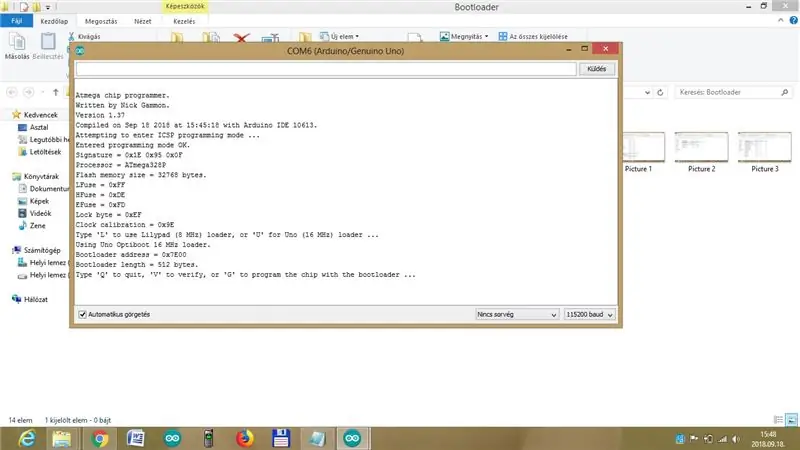Open Internet Explorer from taskbar
The image size is (800, 450).
tap(27, 438)
